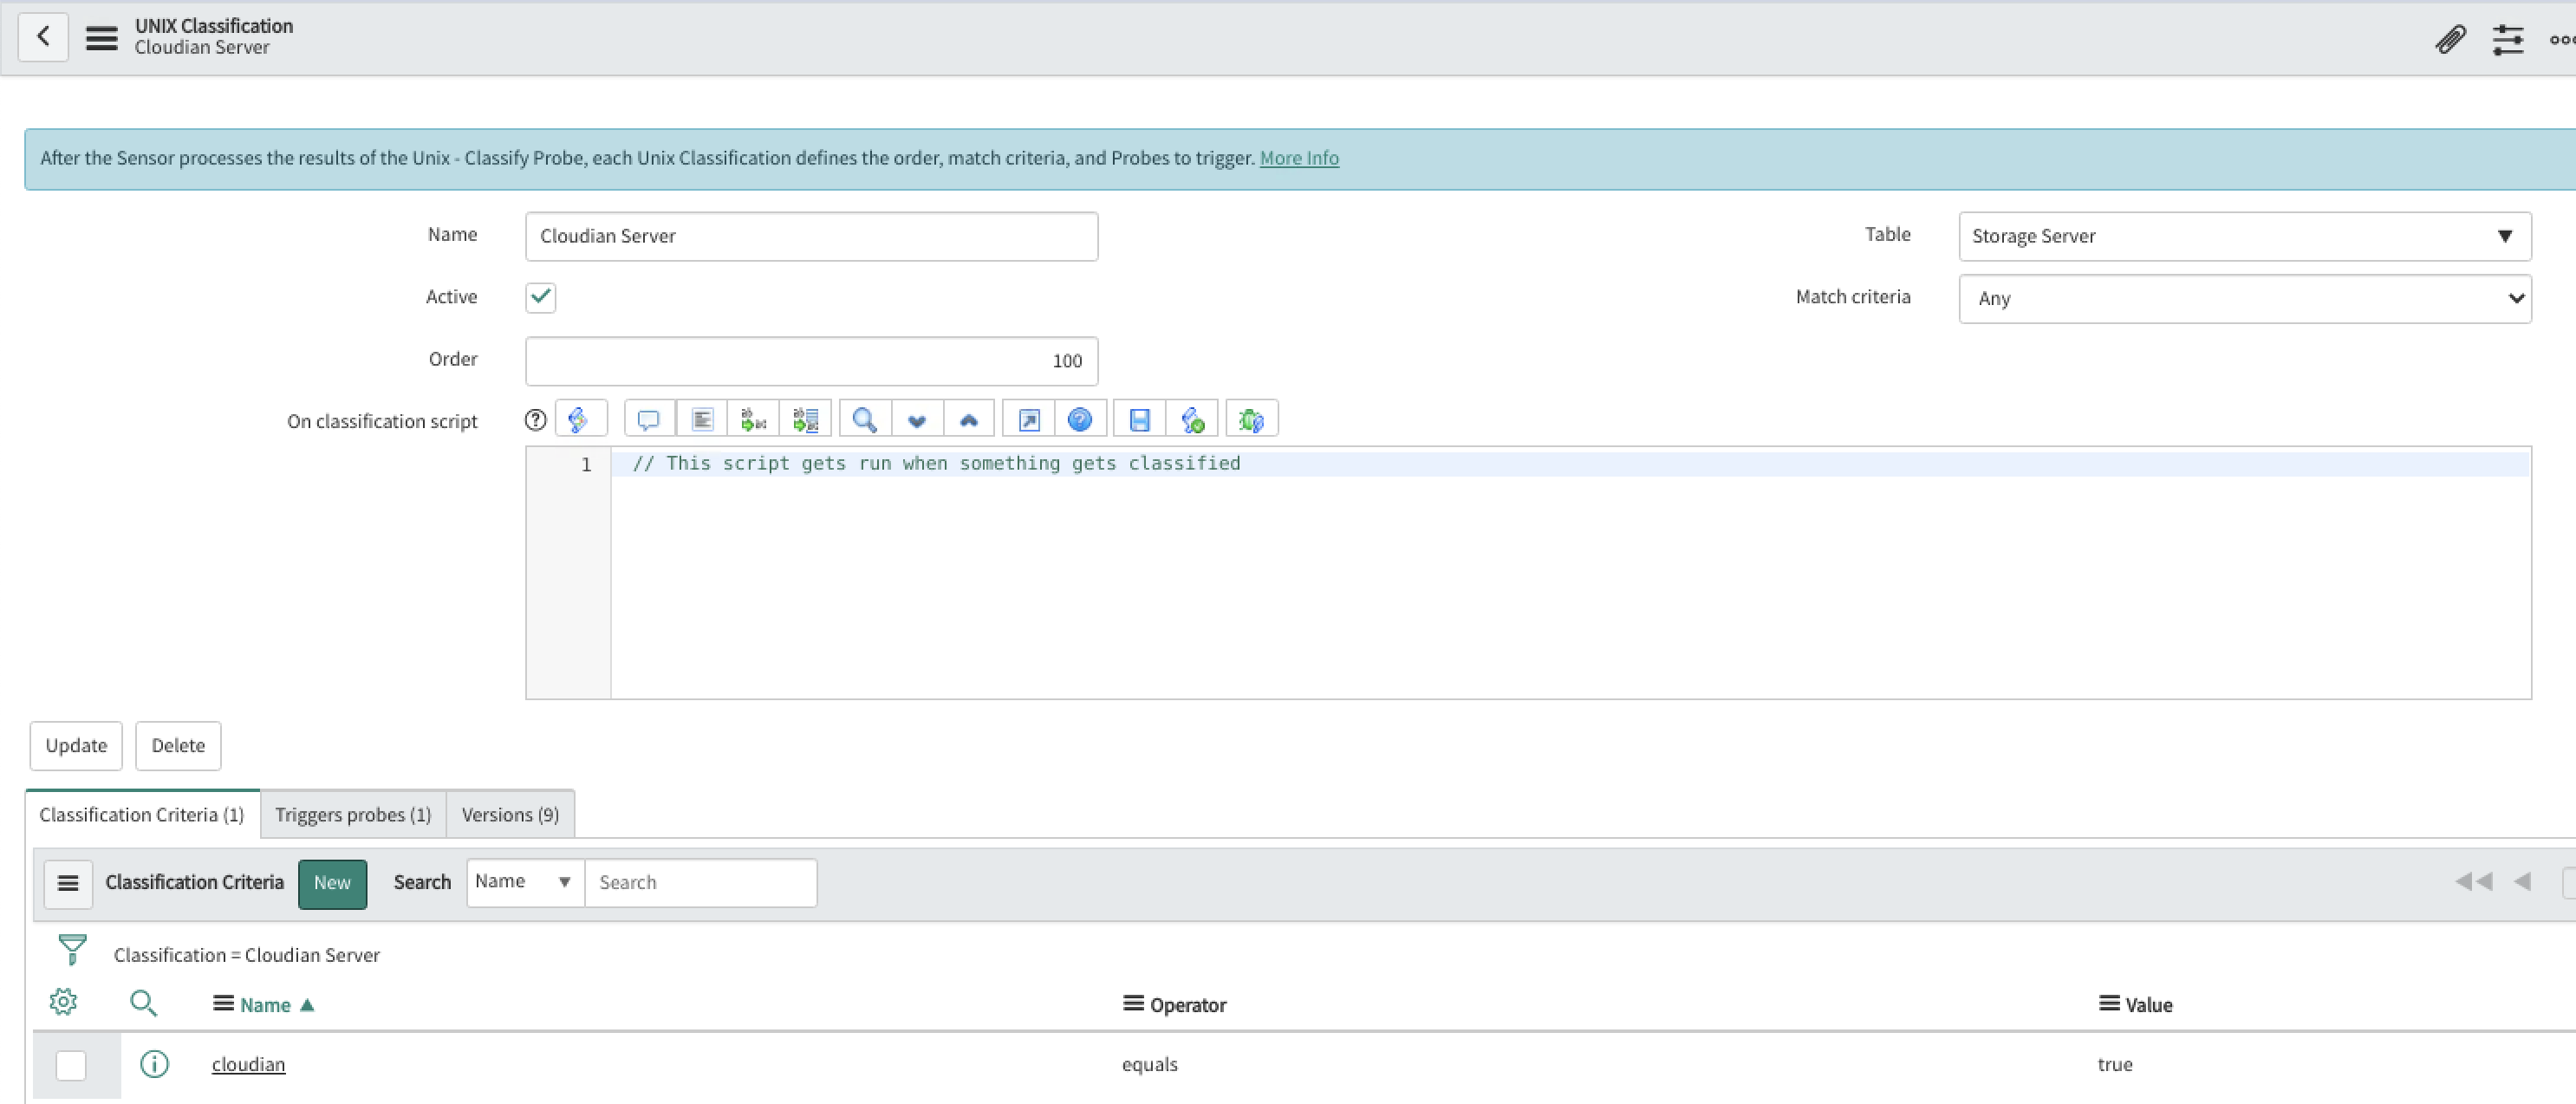Click the Delete button
This screenshot has width=2576, height=1104.
click(x=178, y=746)
